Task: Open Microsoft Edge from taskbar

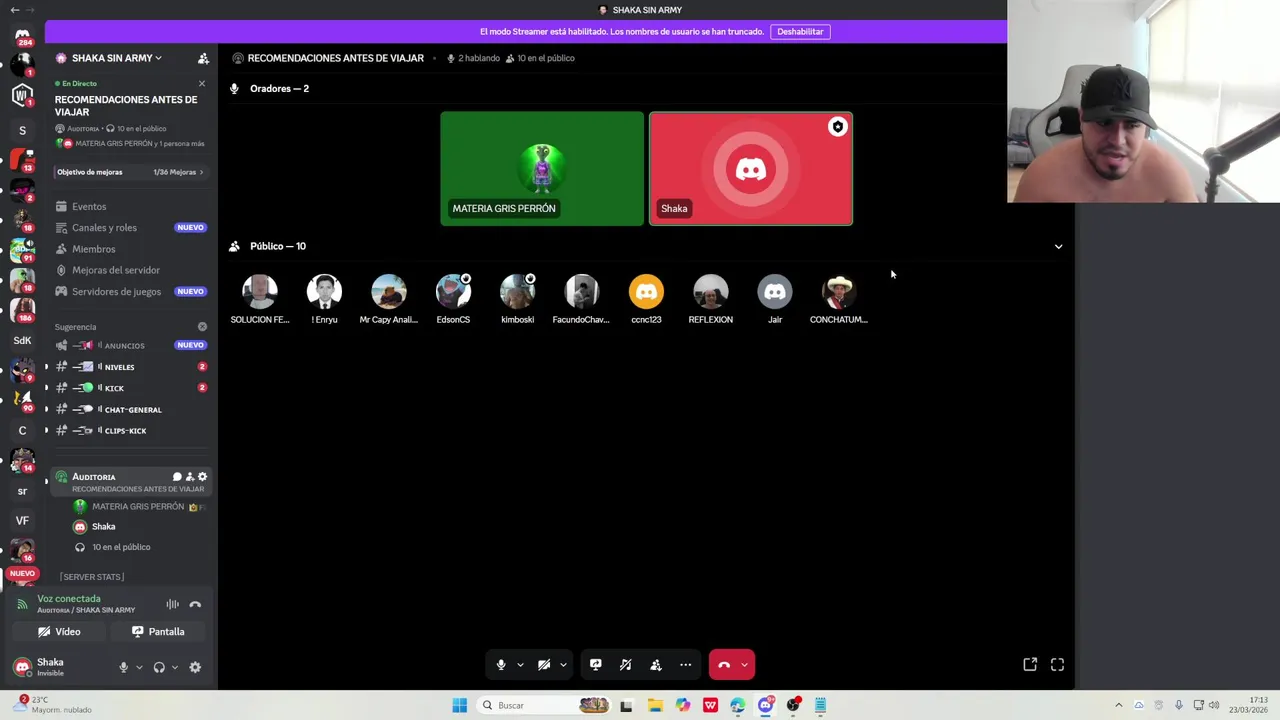Action: point(738,705)
